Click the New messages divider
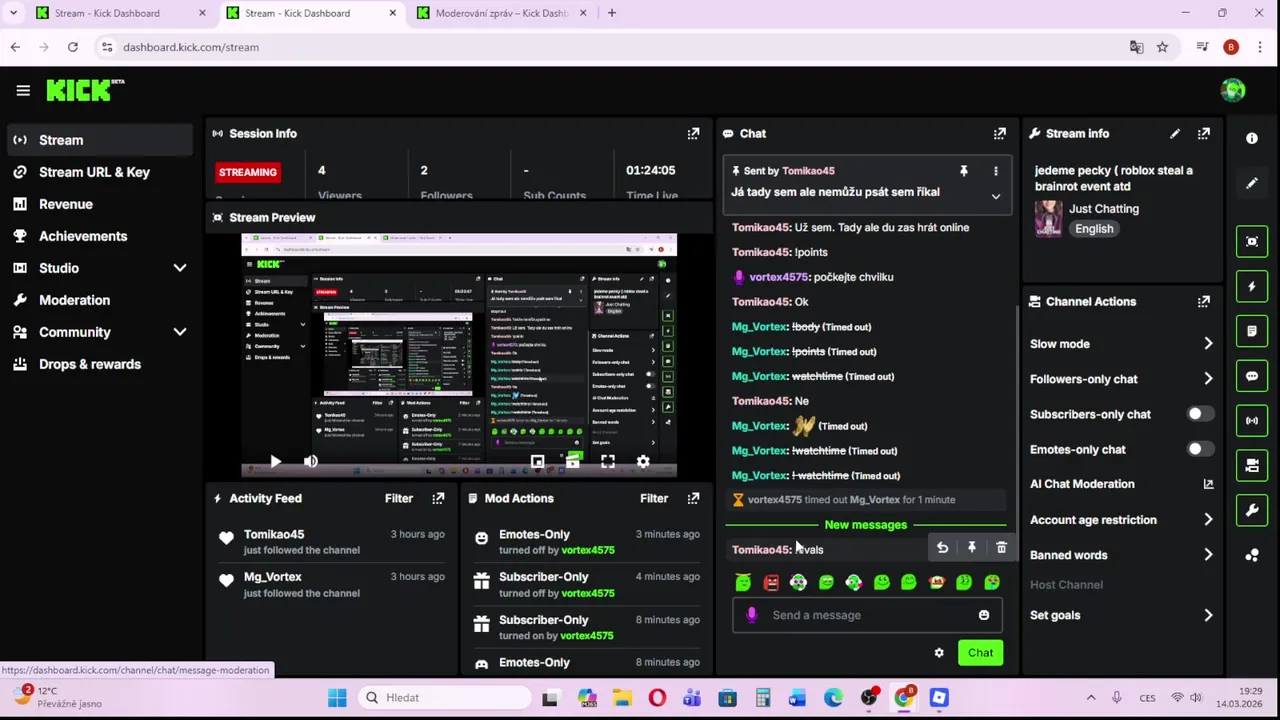Viewport: 1280px width, 720px height. click(865, 524)
